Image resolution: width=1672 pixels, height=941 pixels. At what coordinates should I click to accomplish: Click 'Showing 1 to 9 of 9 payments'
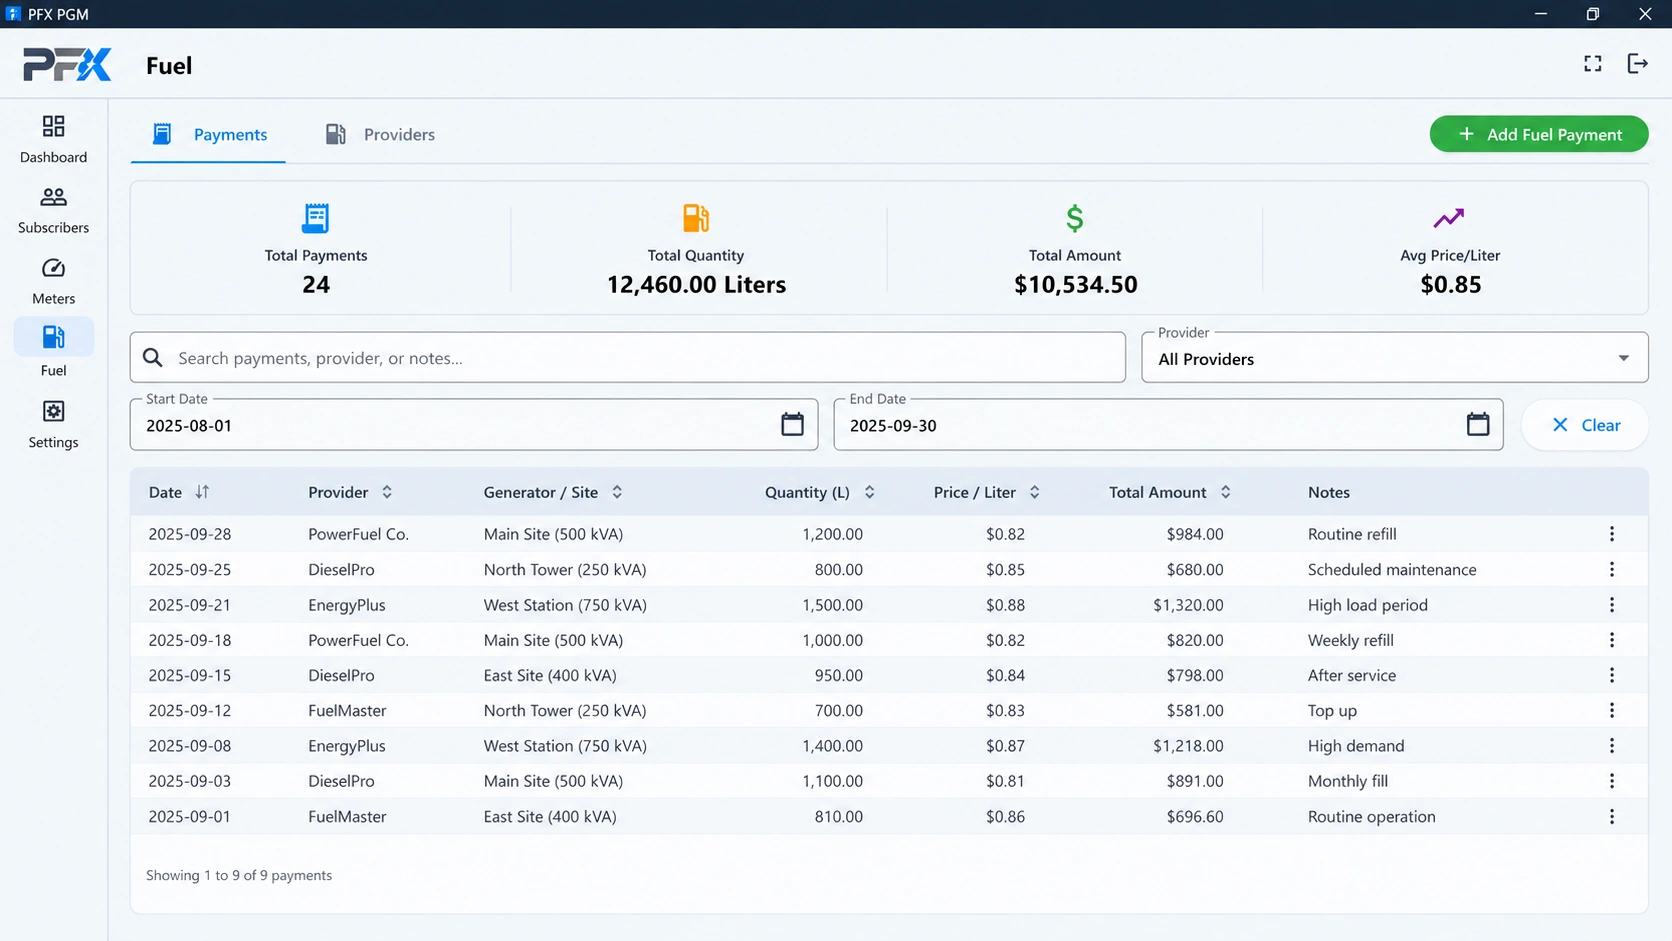[239, 875]
